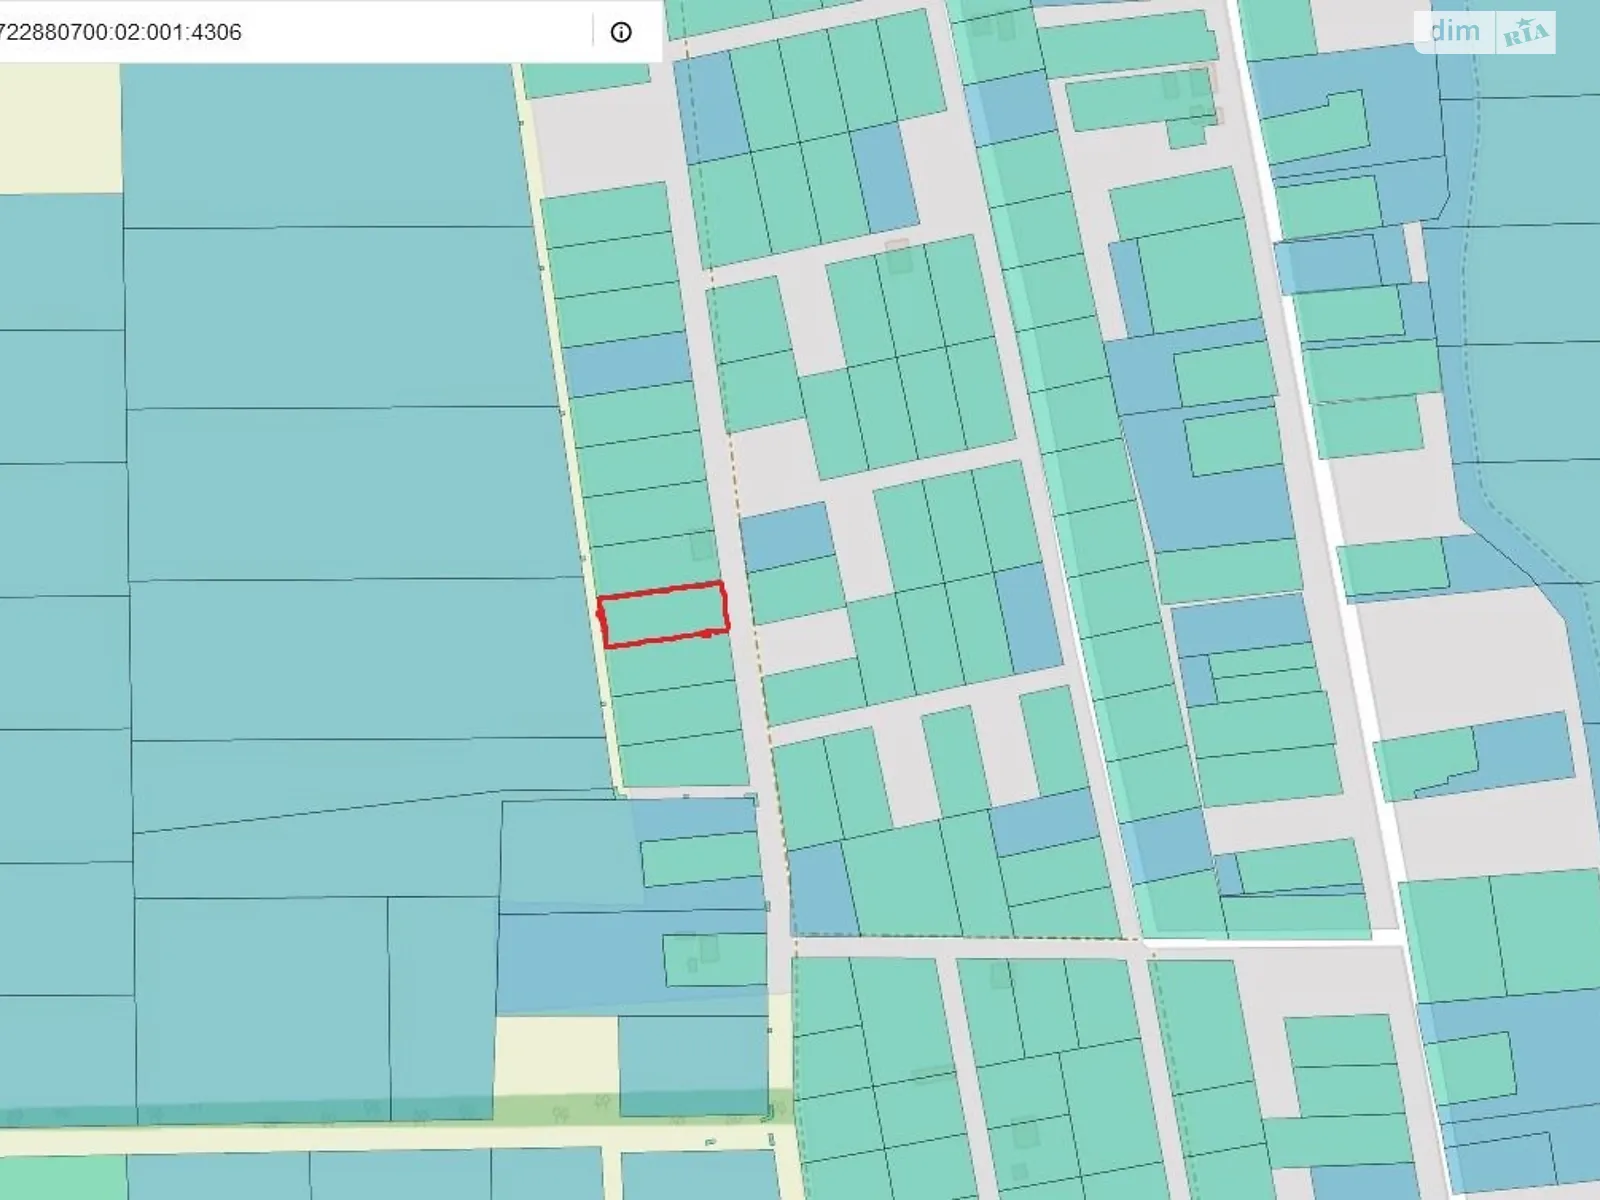Click the small building footprint above the red-outlined parcel
This screenshot has width=1600, height=1200.
[x=702, y=546]
